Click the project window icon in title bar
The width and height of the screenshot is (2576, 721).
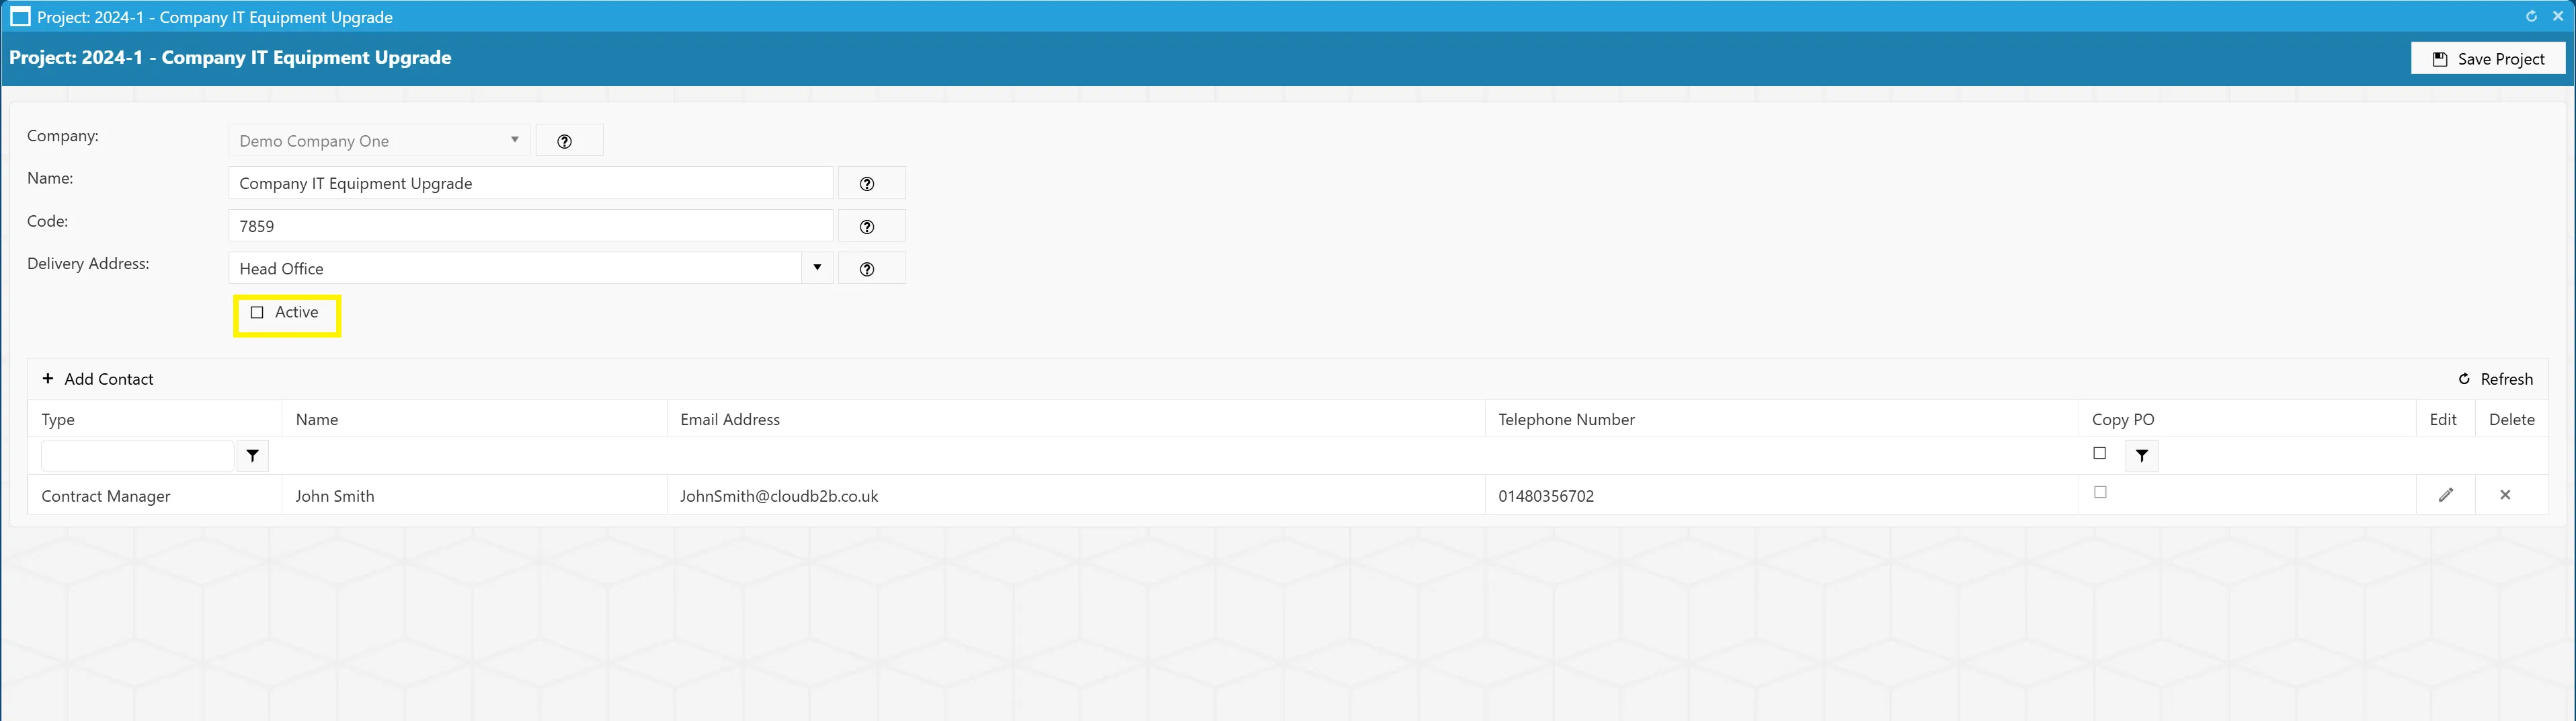(20, 17)
